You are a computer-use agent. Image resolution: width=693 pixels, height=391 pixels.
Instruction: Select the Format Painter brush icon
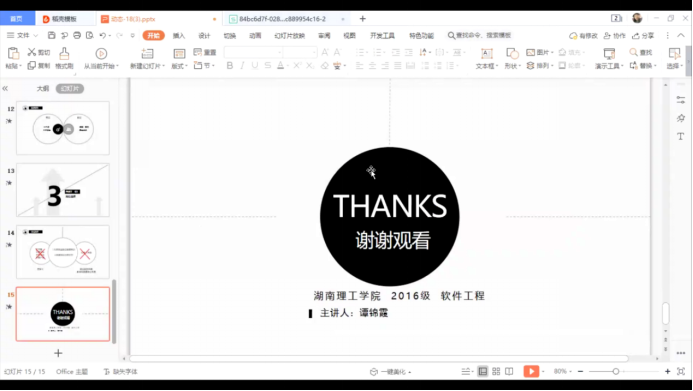pos(64,53)
